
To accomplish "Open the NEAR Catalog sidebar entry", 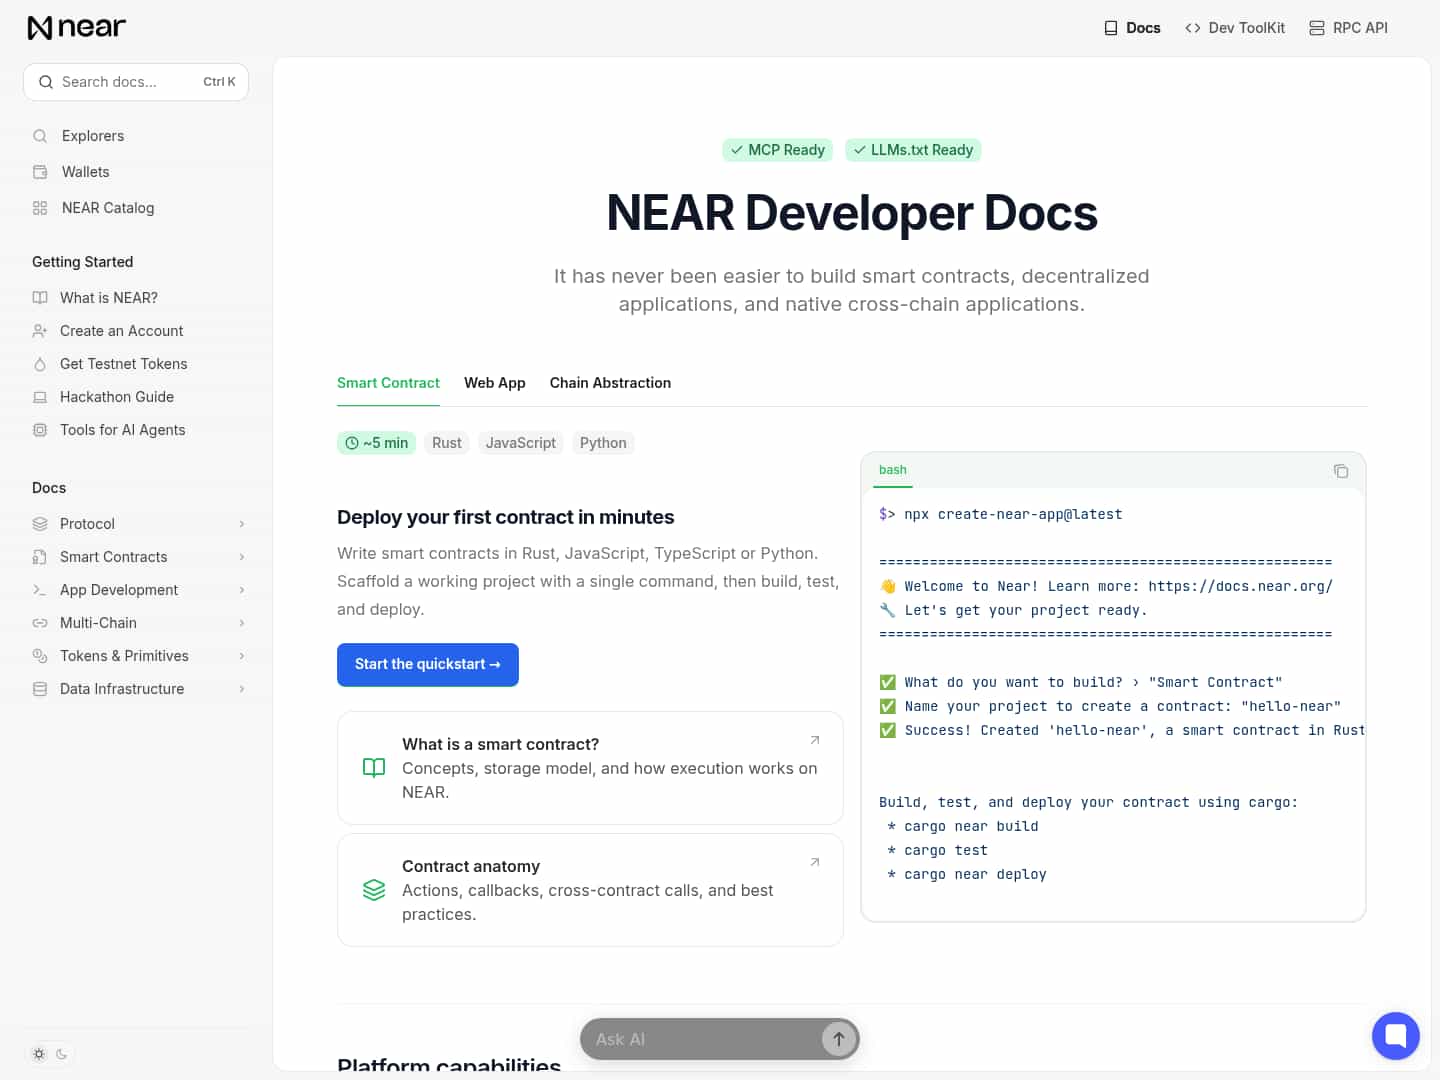I will (x=107, y=208).
